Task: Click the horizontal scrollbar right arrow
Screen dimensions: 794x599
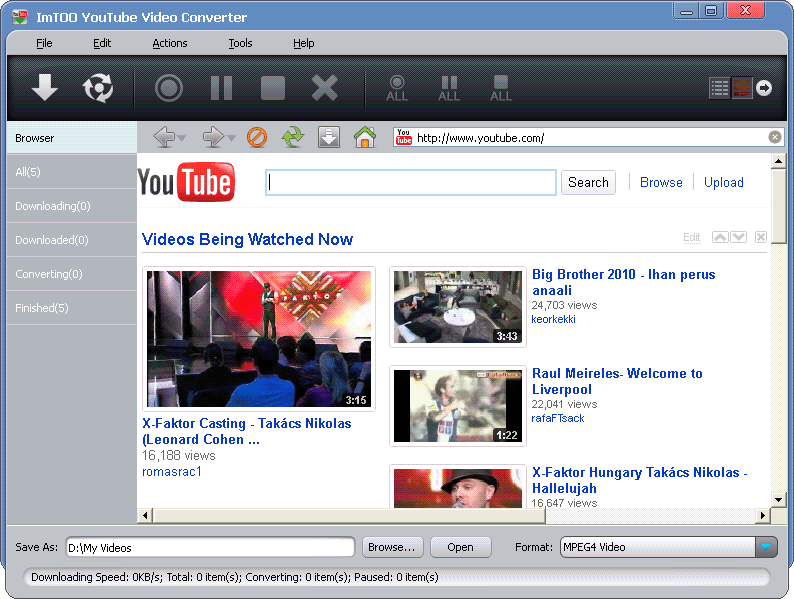Action: [x=763, y=515]
